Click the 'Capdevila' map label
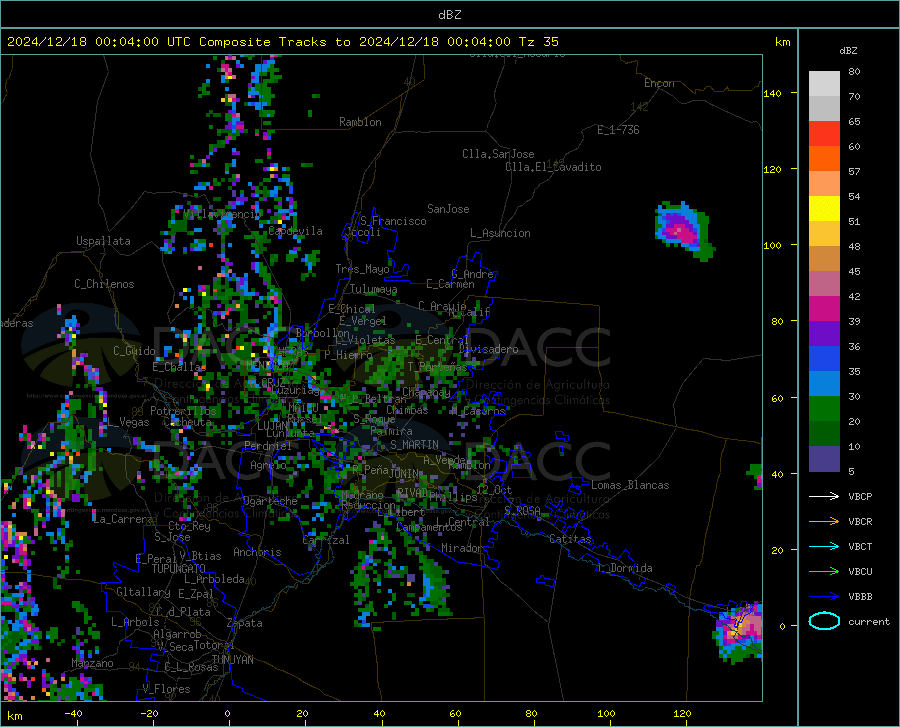Image resolution: width=900 pixels, height=727 pixels. click(x=295, y=231)
